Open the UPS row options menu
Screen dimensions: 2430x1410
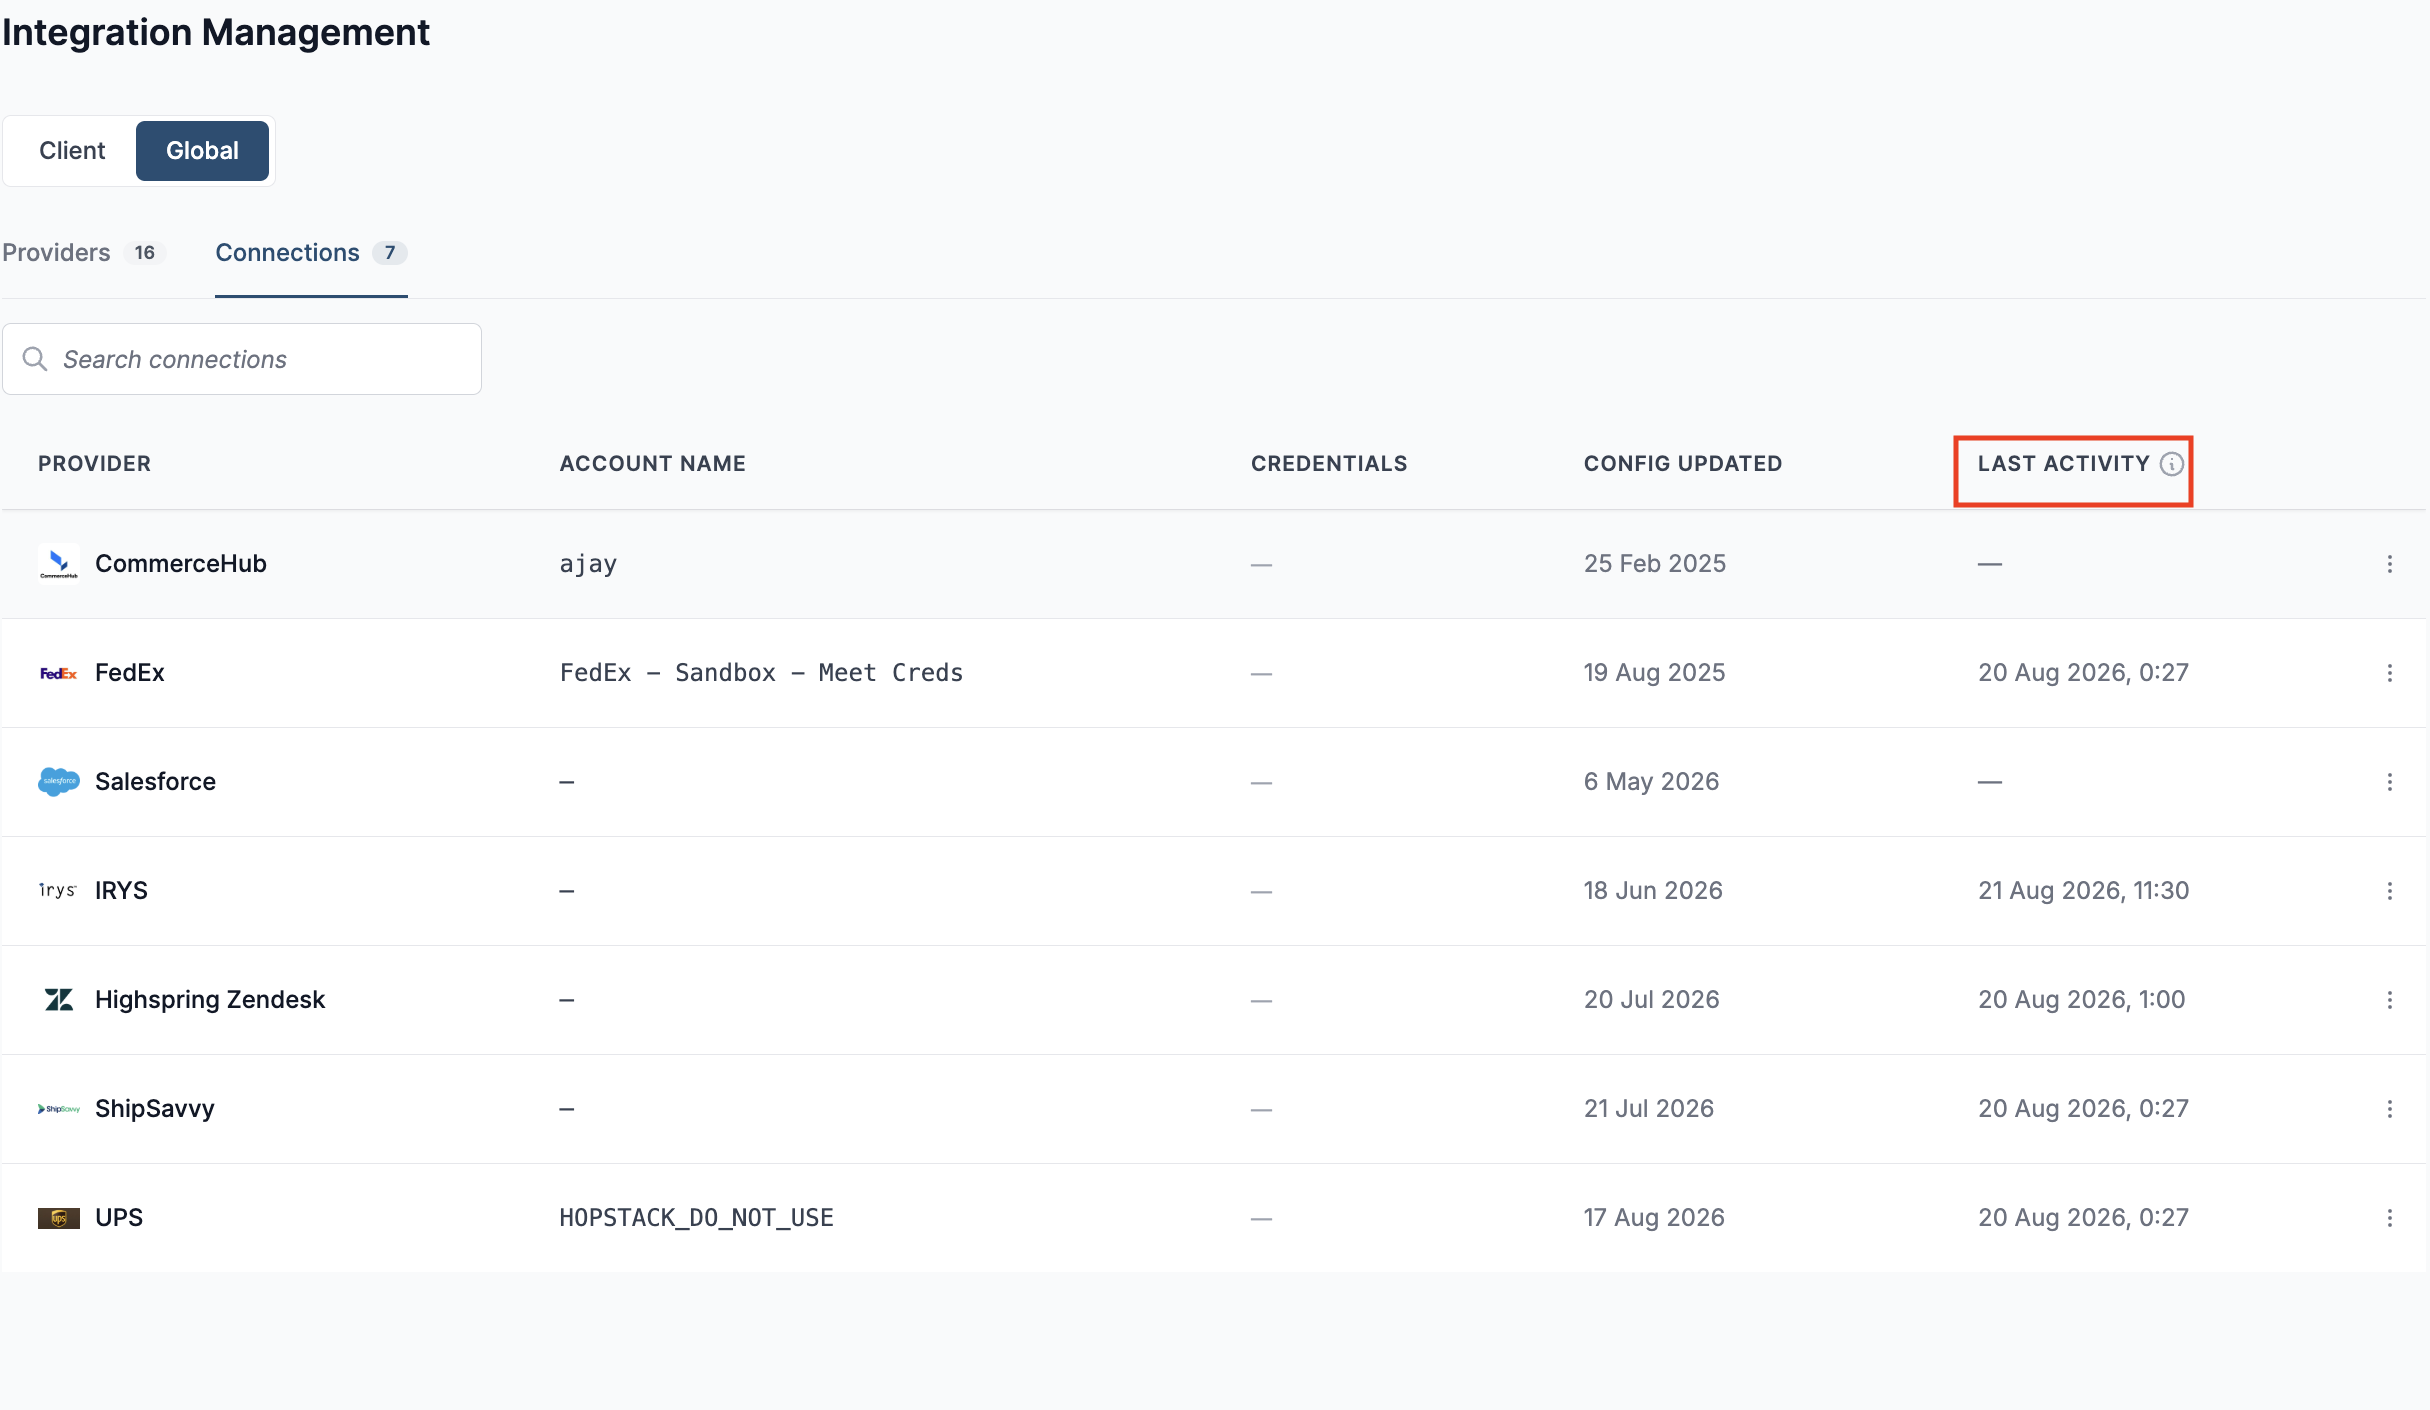2389,1218
